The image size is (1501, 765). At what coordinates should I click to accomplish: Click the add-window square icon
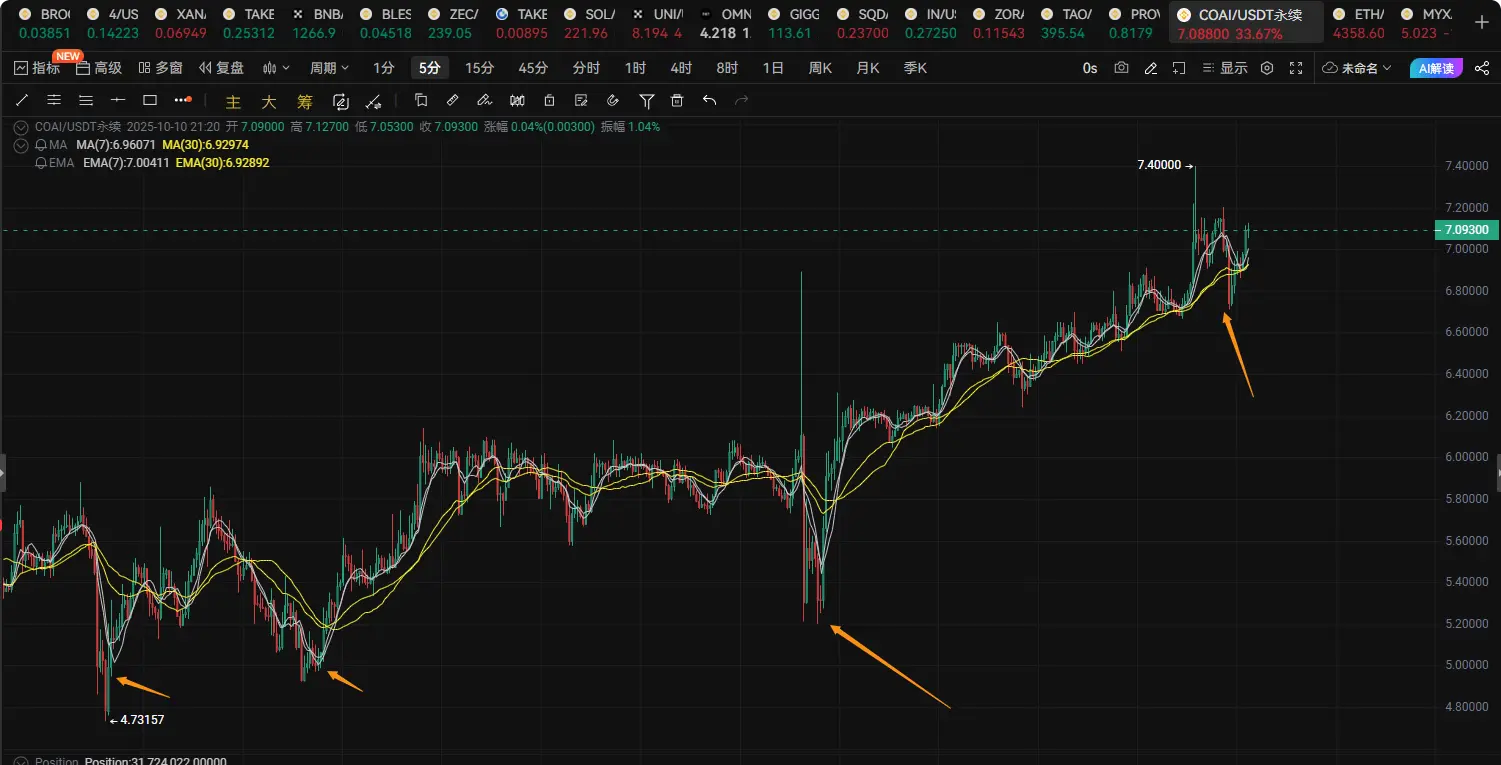click(x=1179, y=68)
